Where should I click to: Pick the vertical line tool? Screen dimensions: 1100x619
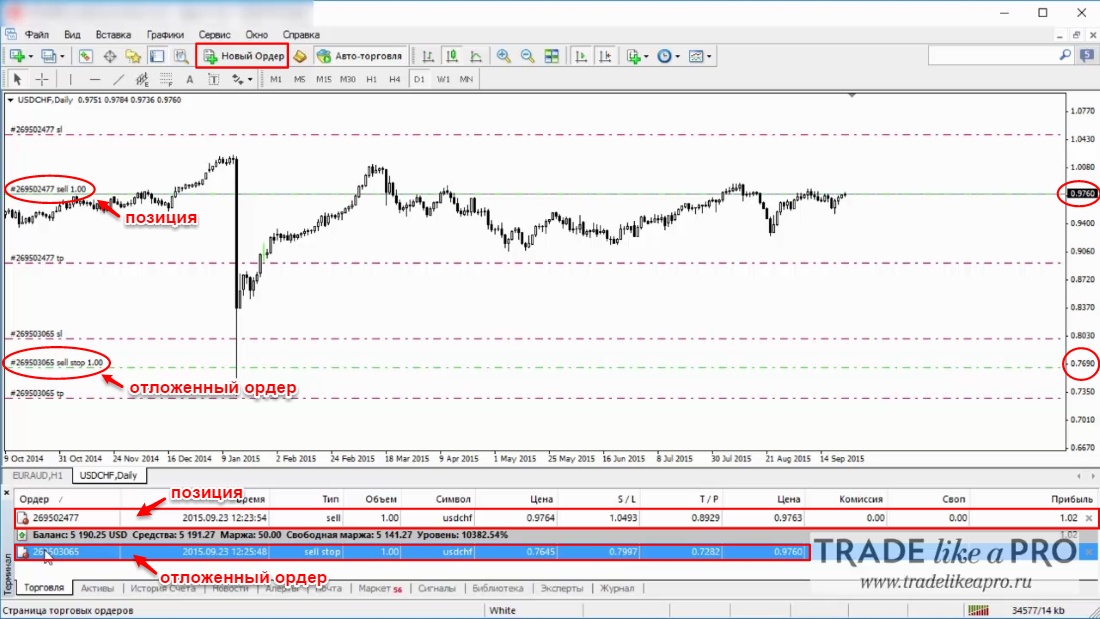click(70, 79)
